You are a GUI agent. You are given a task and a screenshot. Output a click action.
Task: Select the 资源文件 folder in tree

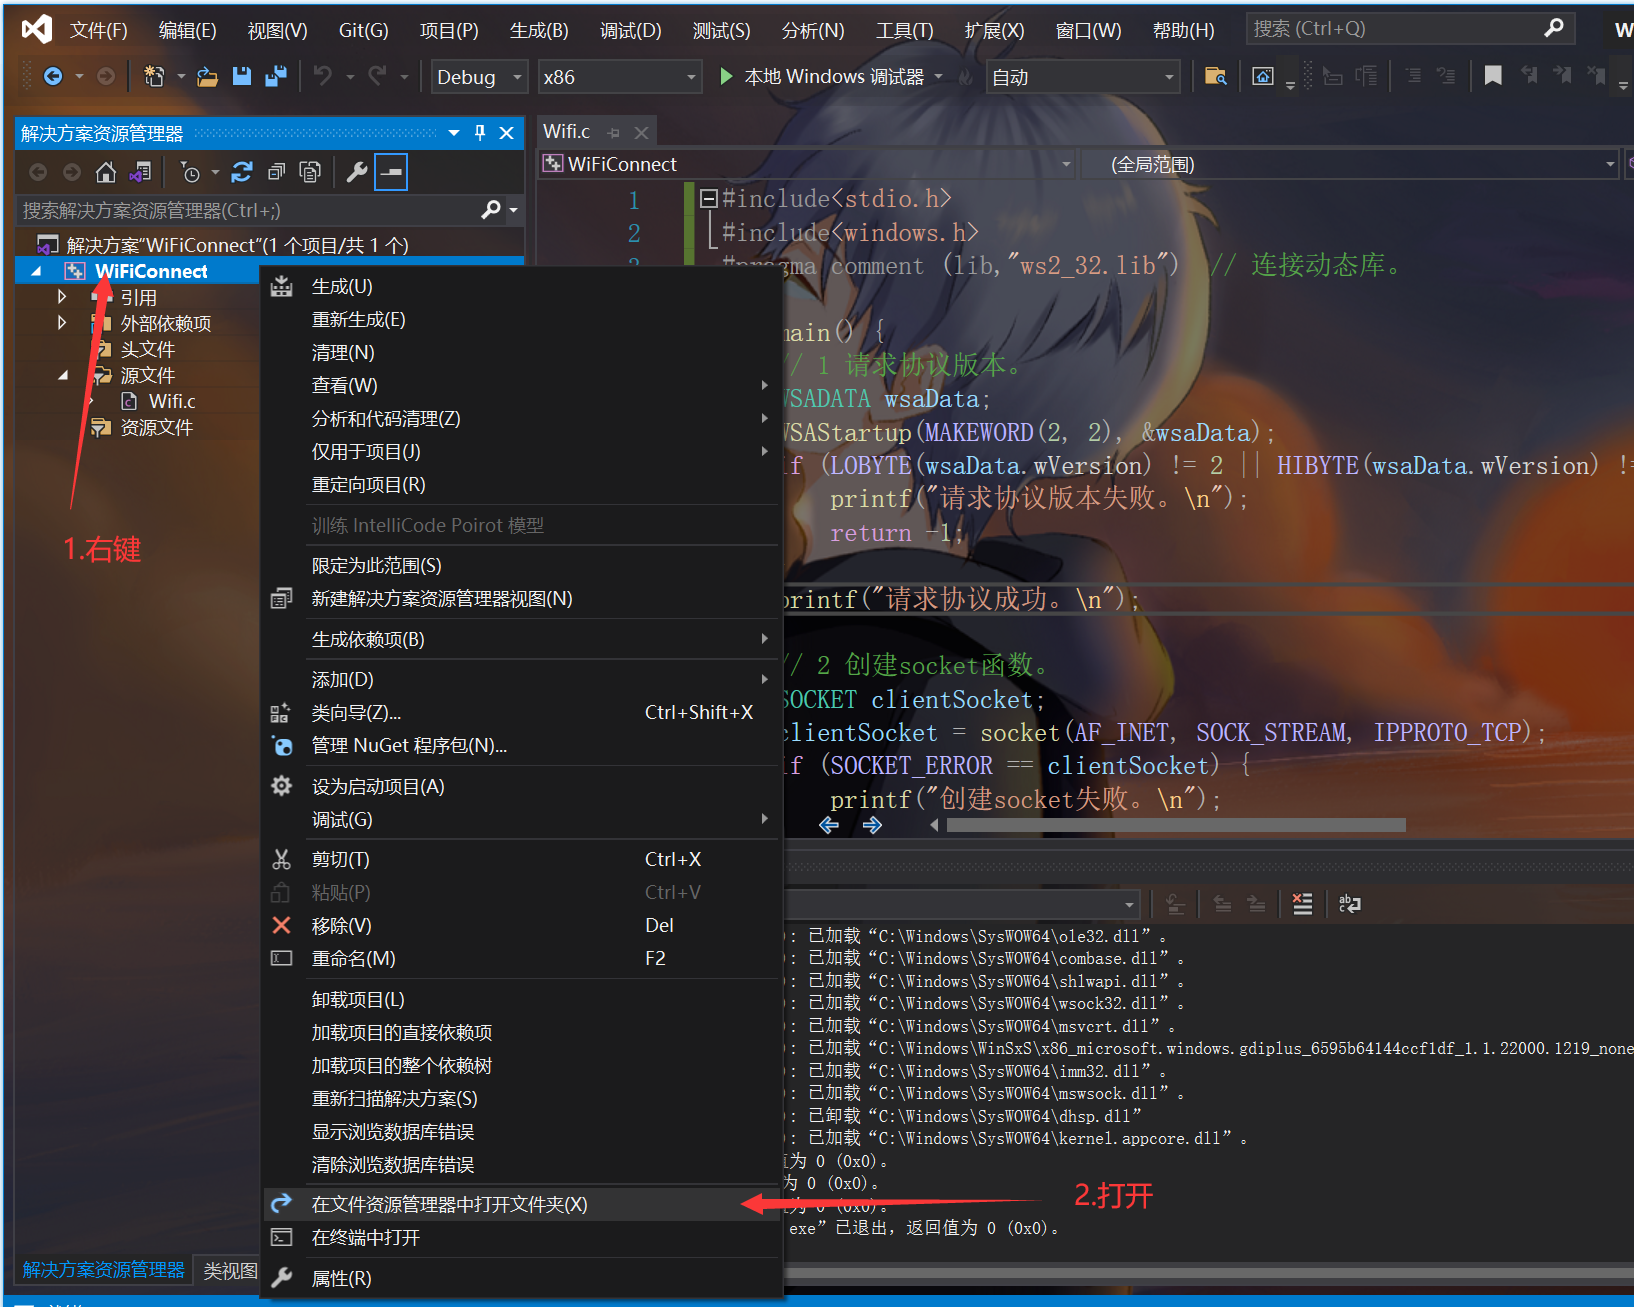(x=156, y=427)
